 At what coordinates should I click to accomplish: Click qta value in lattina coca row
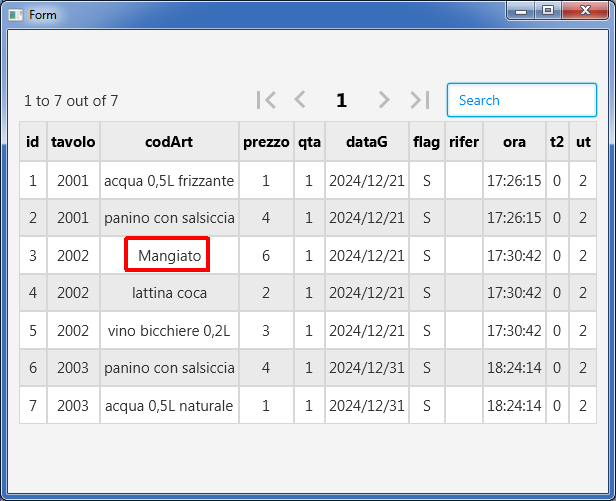309,293
